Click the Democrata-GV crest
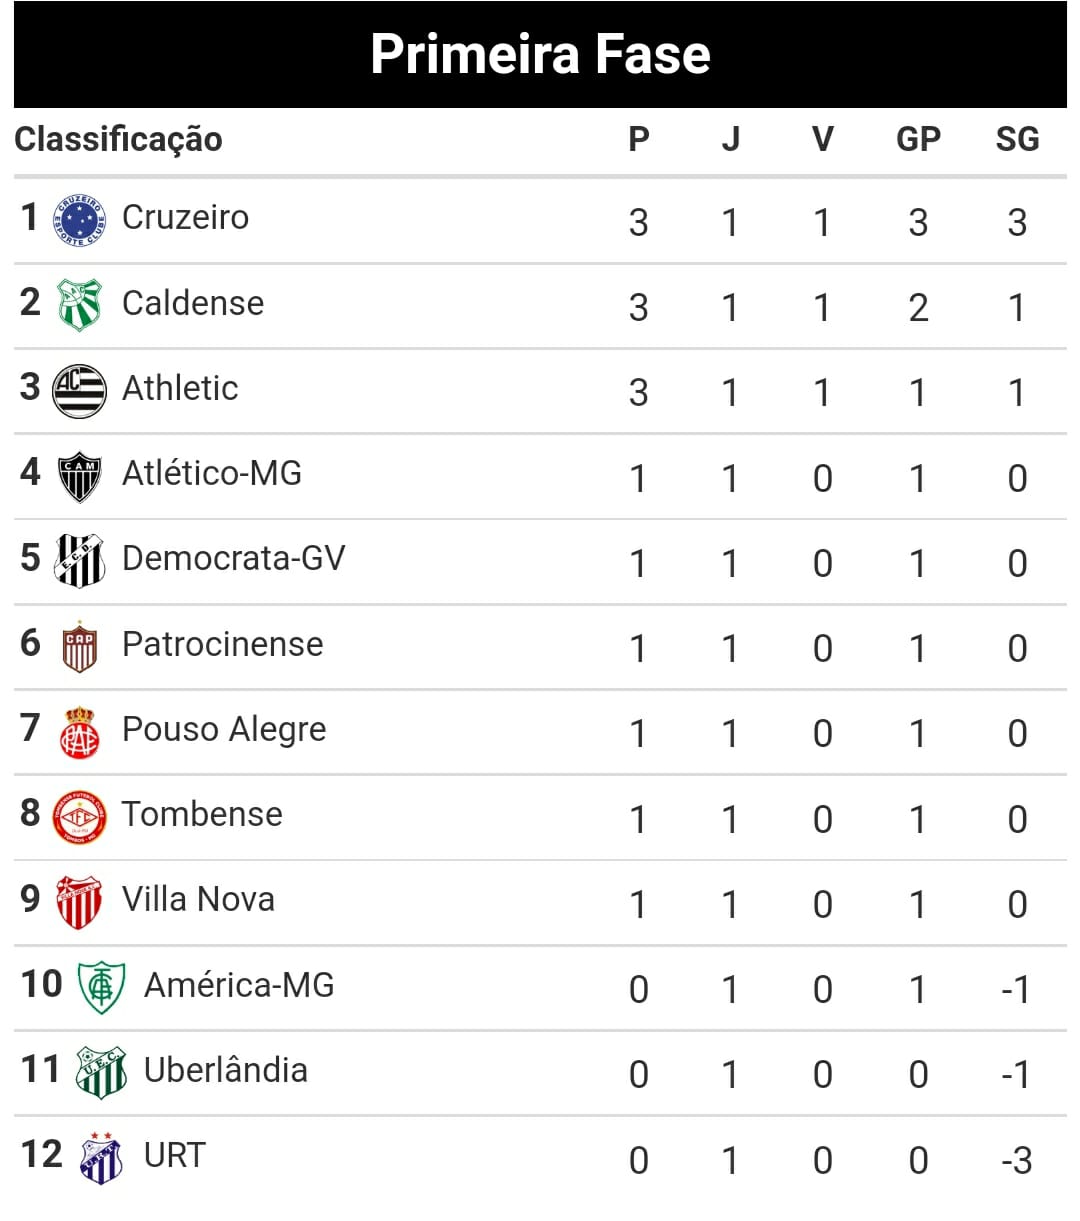The width and height of the screenshot is (1080, 1221). coord(79,561)
